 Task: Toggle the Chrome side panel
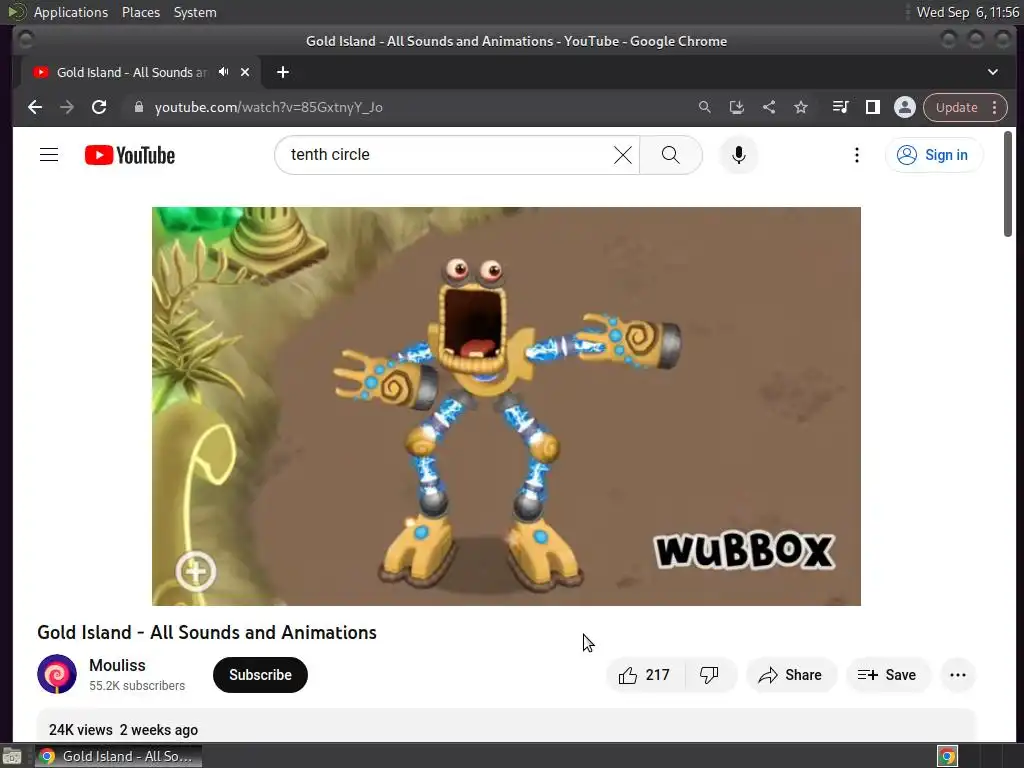[872, 107]
